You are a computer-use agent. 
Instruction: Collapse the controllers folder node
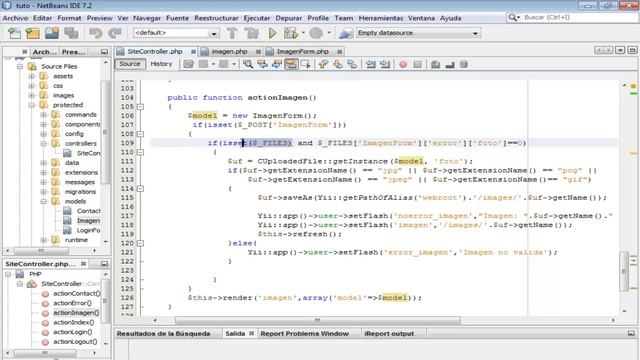coord(43,144)
